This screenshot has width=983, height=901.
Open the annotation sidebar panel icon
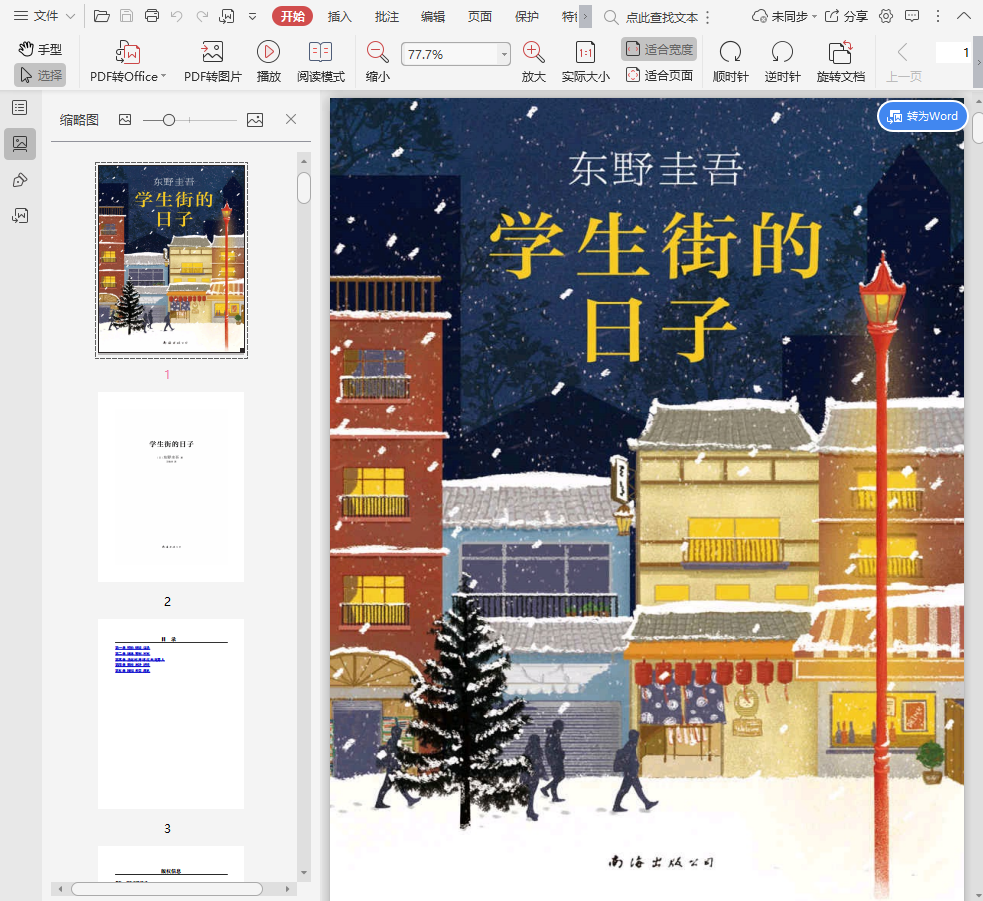[20, 181]
